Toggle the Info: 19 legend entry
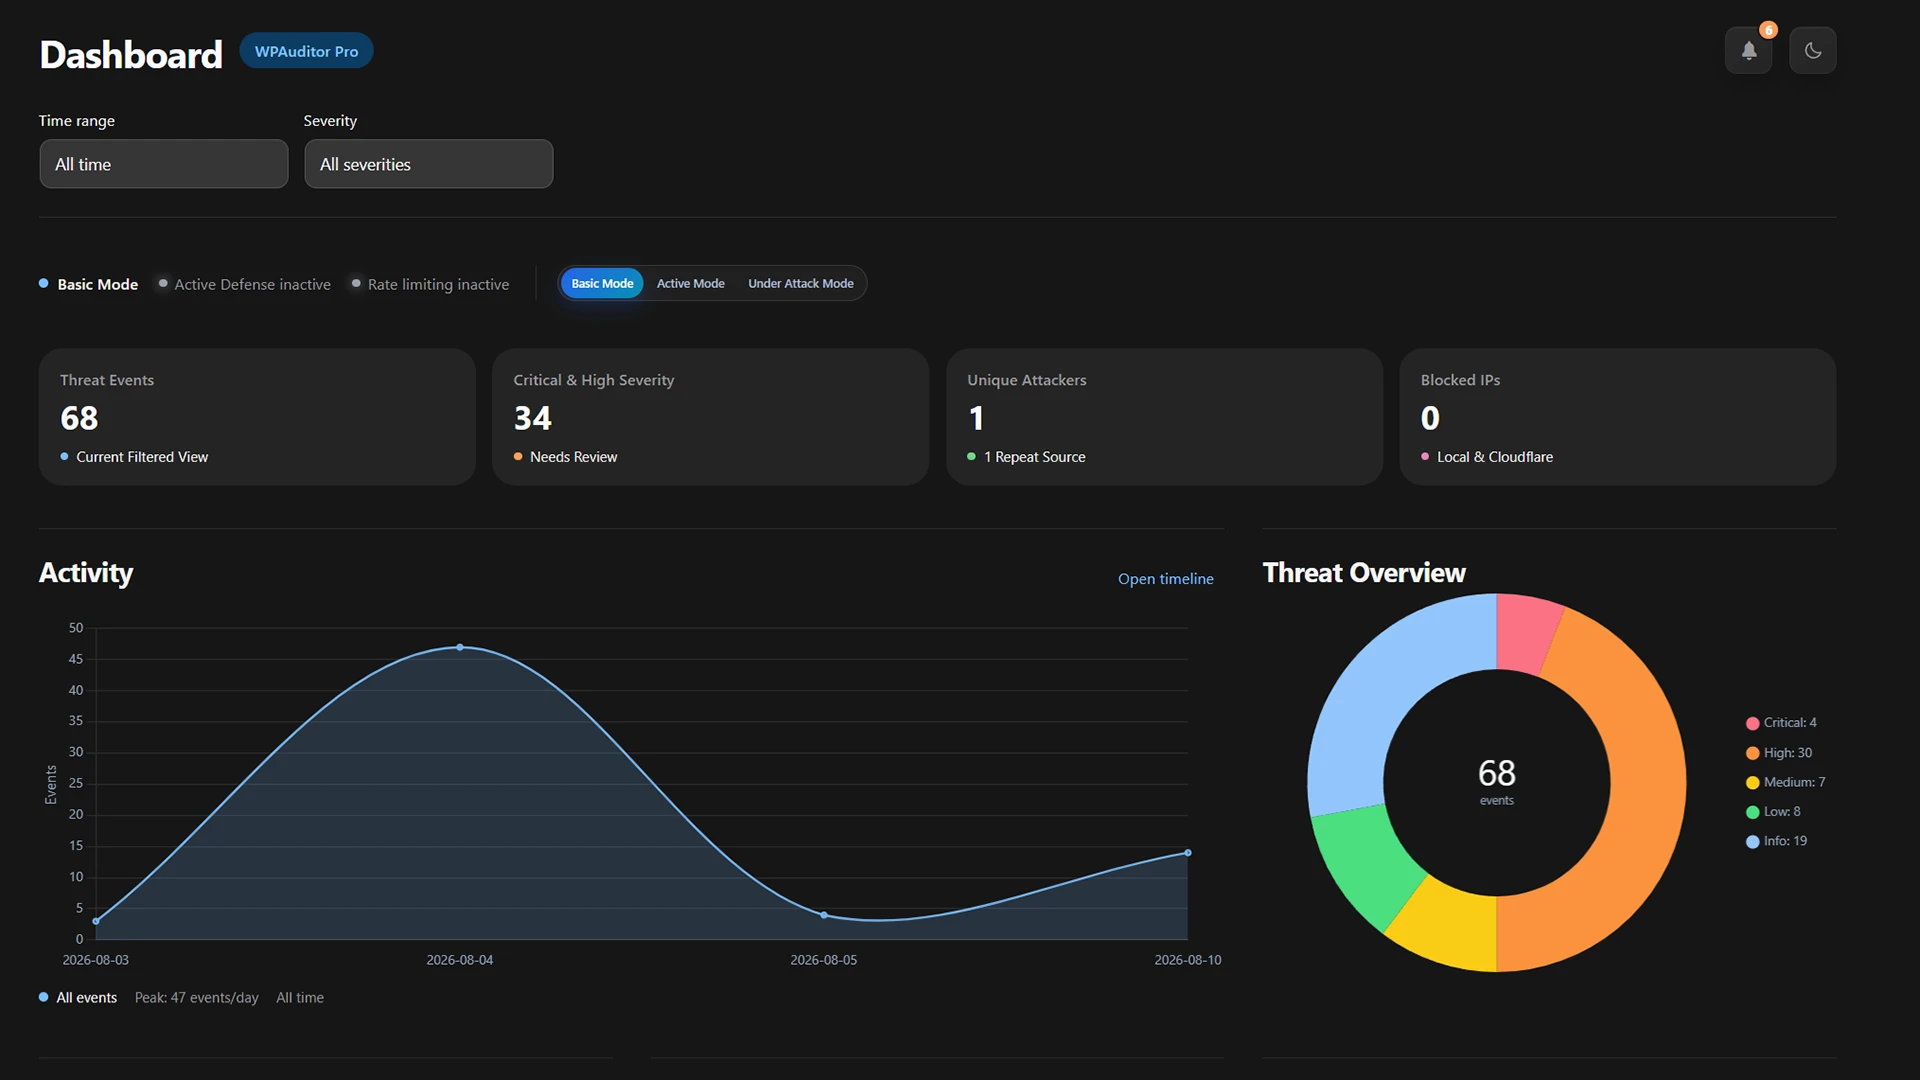Image resolution: width=1920 pixels, height=1080 pixels. [x=1776, y=841]
